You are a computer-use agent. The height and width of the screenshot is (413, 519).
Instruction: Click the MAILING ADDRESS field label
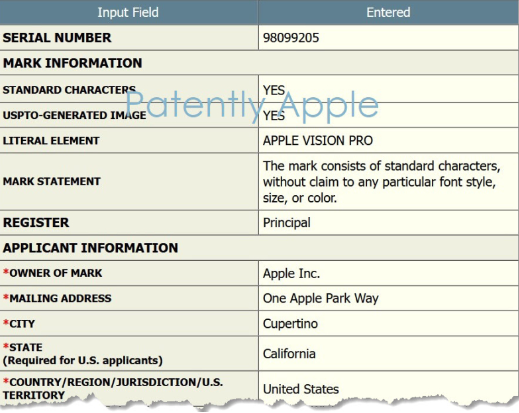click(x=57, y=298)
